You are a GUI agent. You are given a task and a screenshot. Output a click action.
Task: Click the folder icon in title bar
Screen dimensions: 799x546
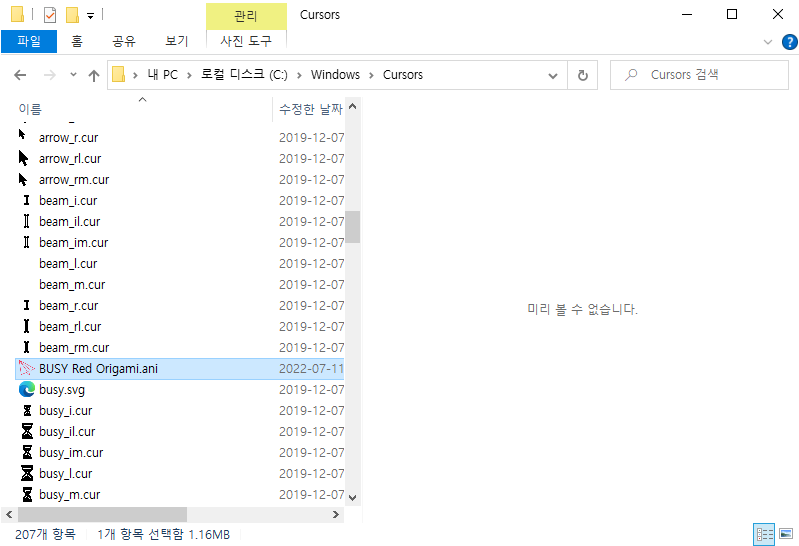click(17, 14)
